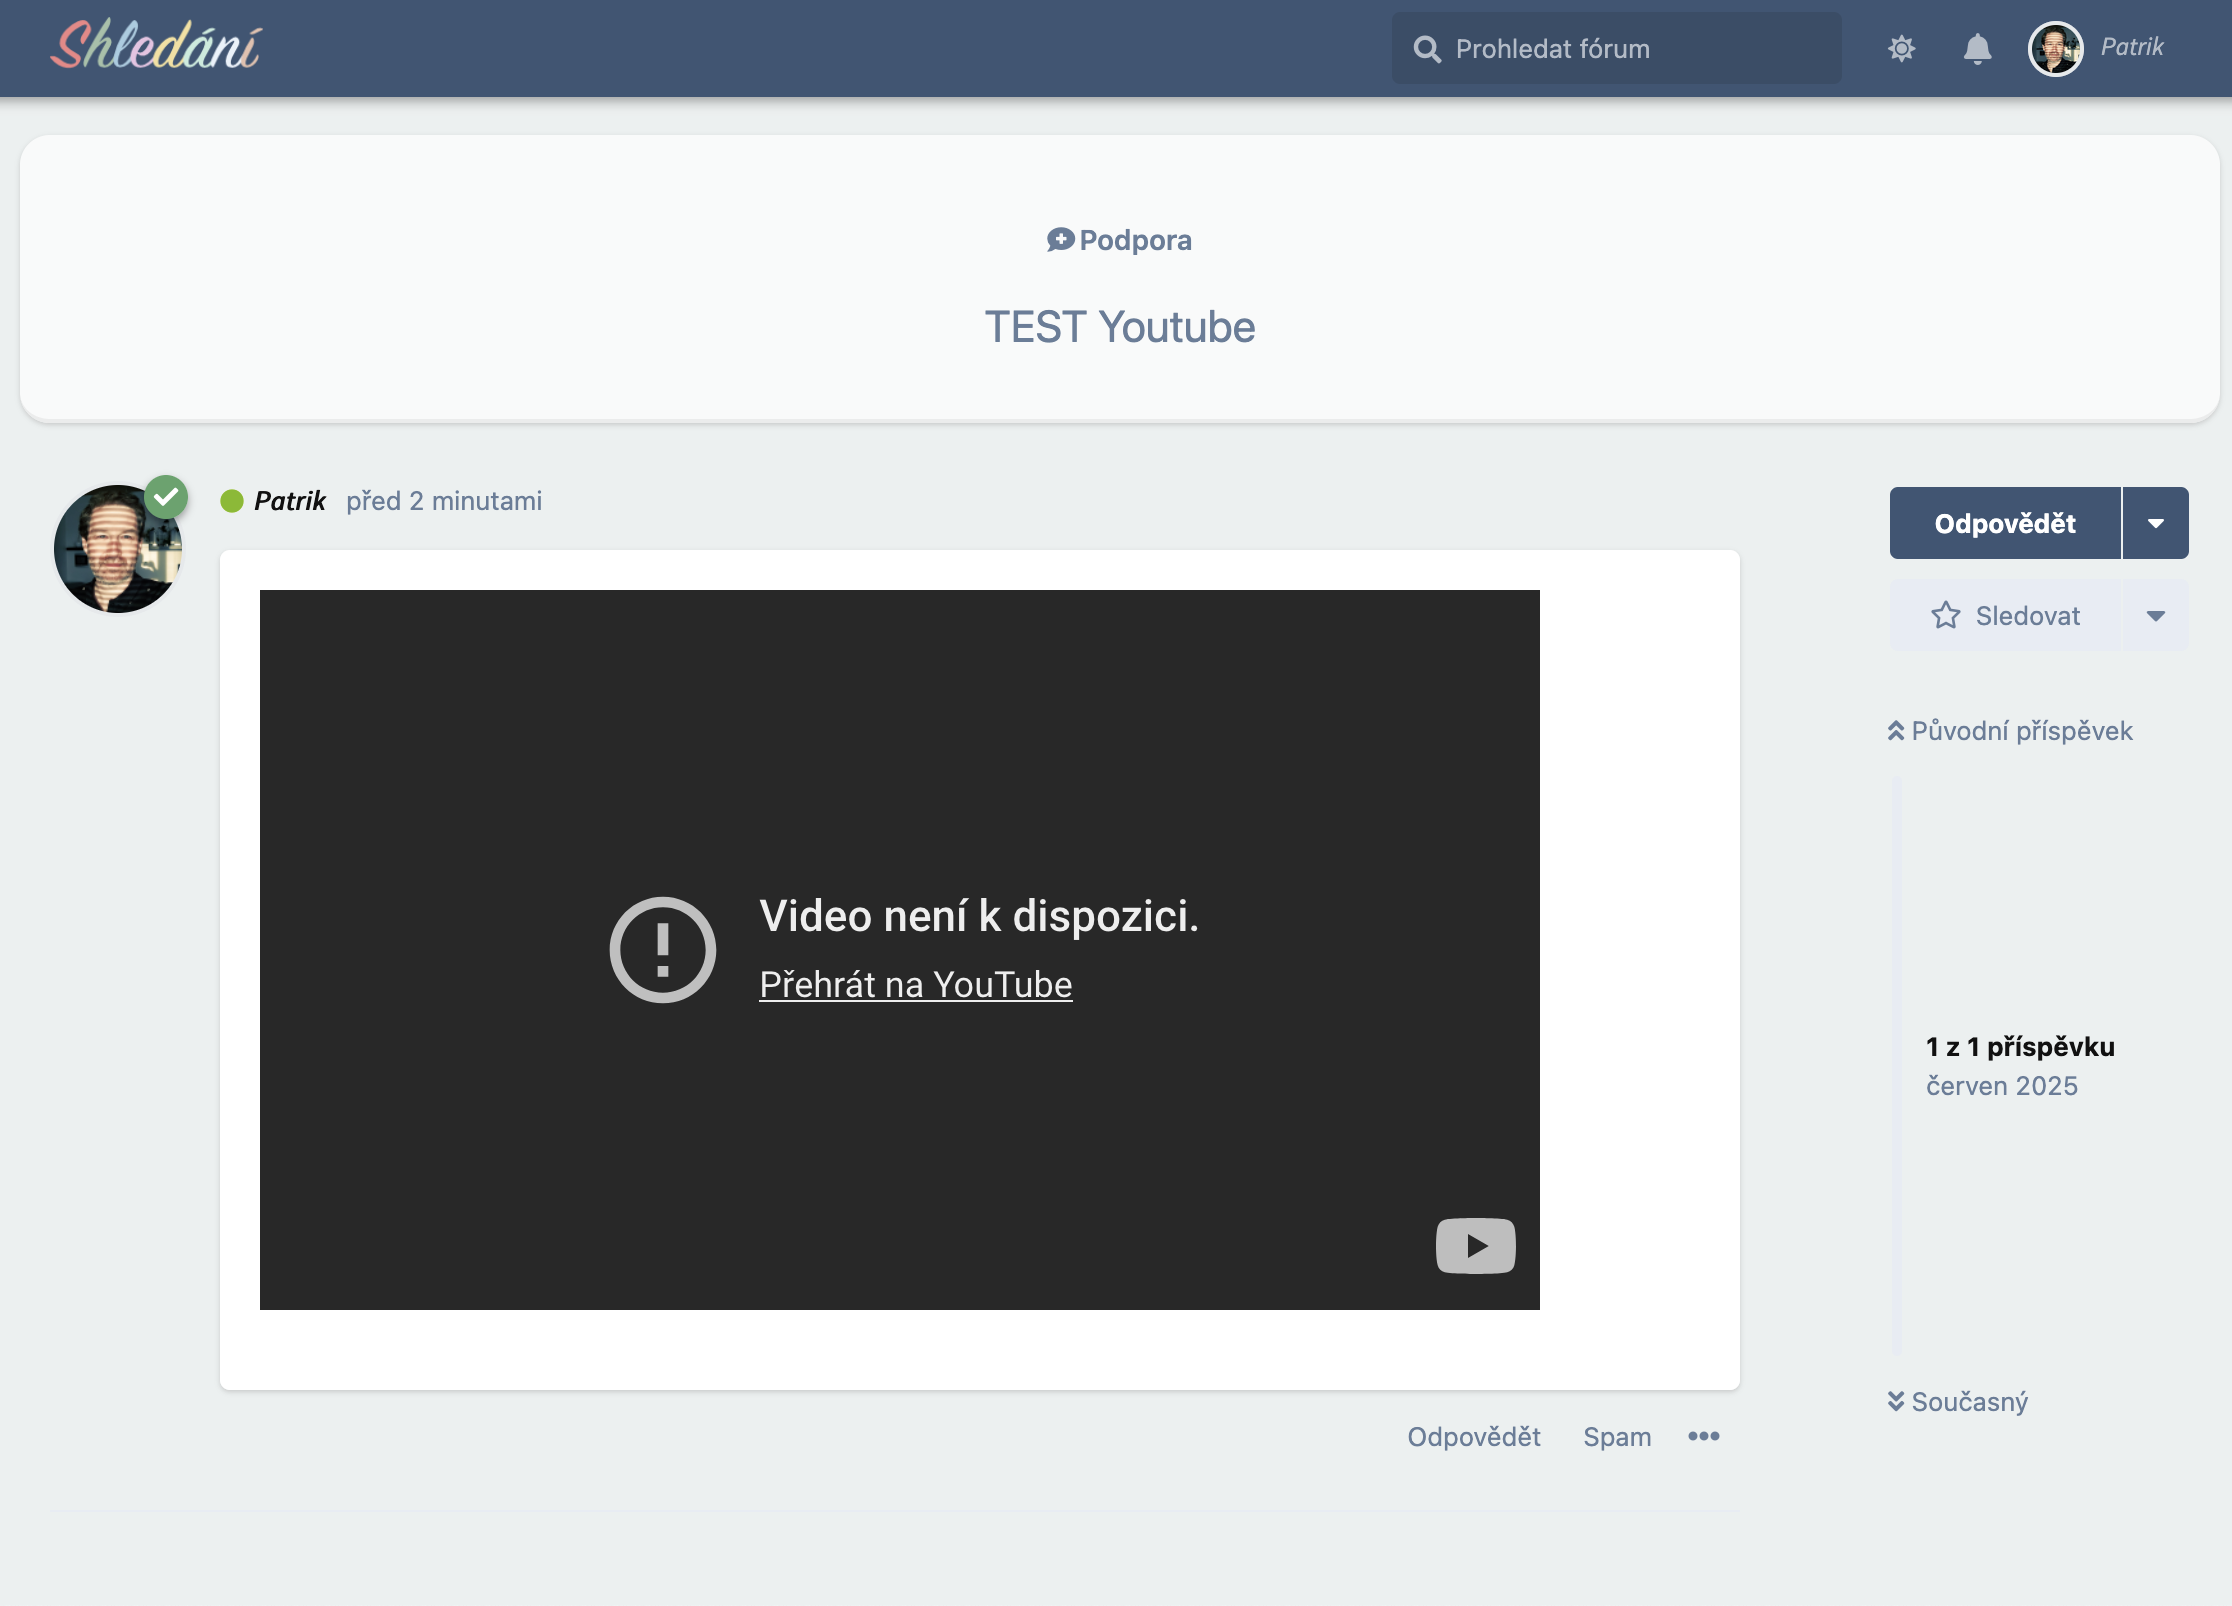Click the Odpovědět primary button

pos(2004,523)
